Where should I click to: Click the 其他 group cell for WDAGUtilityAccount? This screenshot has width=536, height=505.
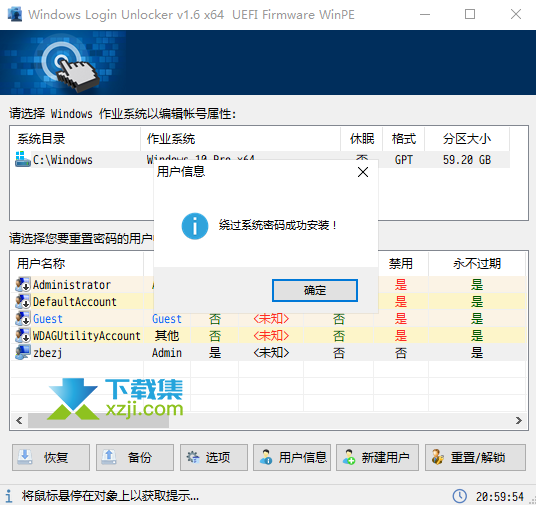point(167,336)
